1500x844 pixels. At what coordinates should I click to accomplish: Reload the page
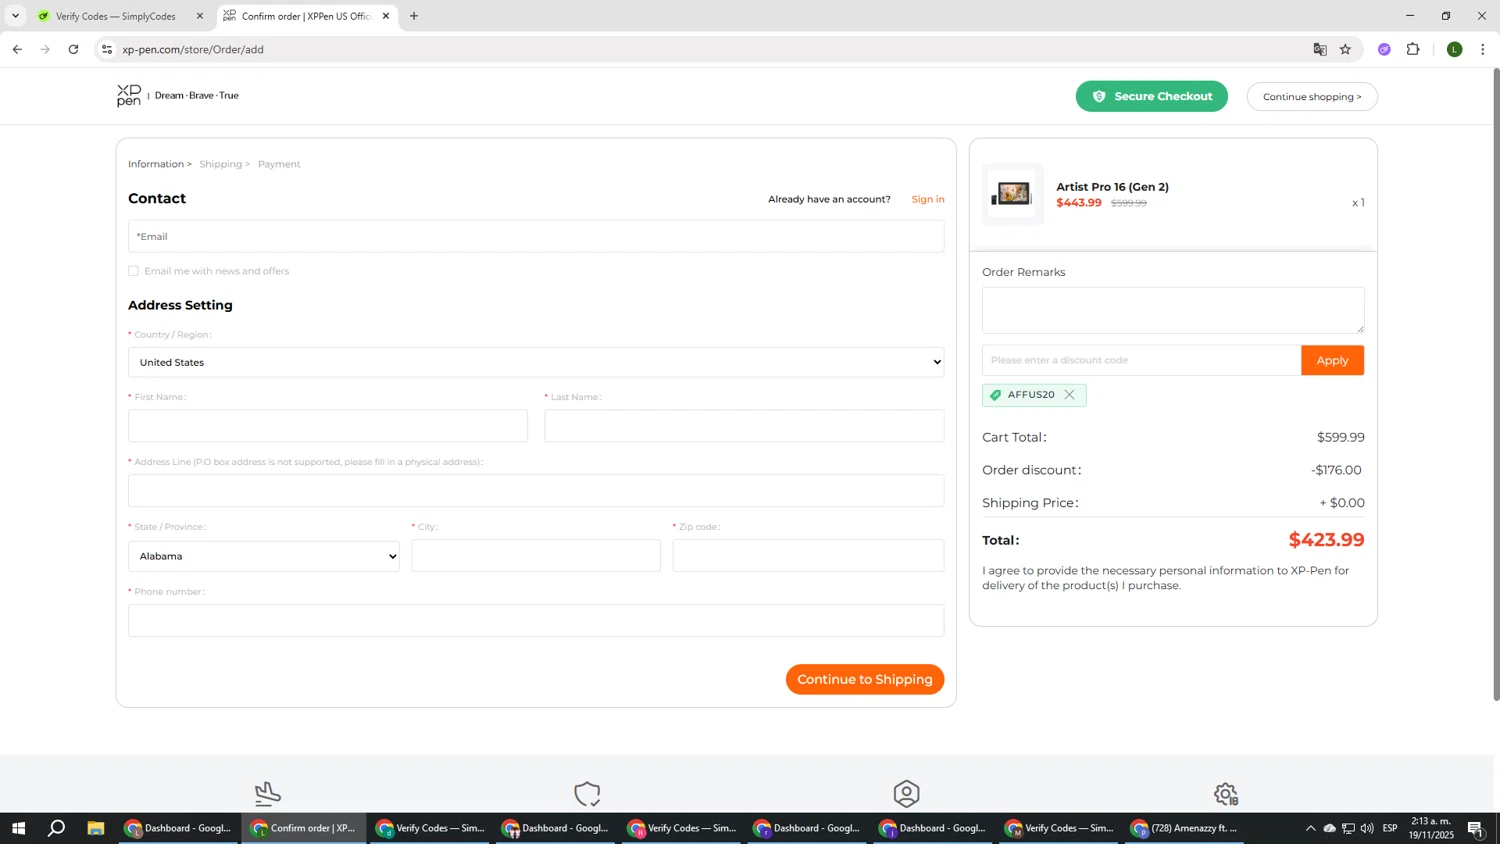(x=73, y=49)
